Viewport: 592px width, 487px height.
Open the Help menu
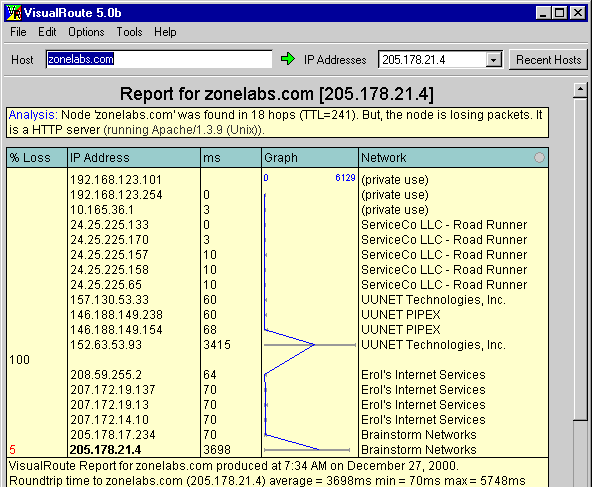(x=165, y=32)
